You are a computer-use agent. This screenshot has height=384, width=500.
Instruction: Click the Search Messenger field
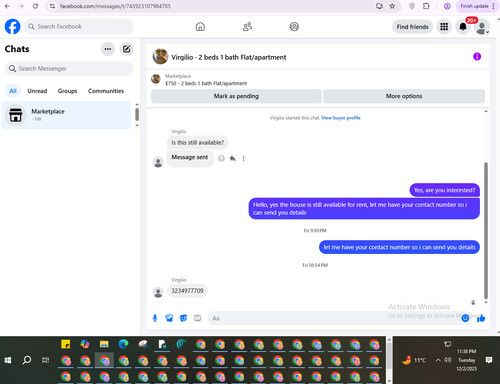69,68
